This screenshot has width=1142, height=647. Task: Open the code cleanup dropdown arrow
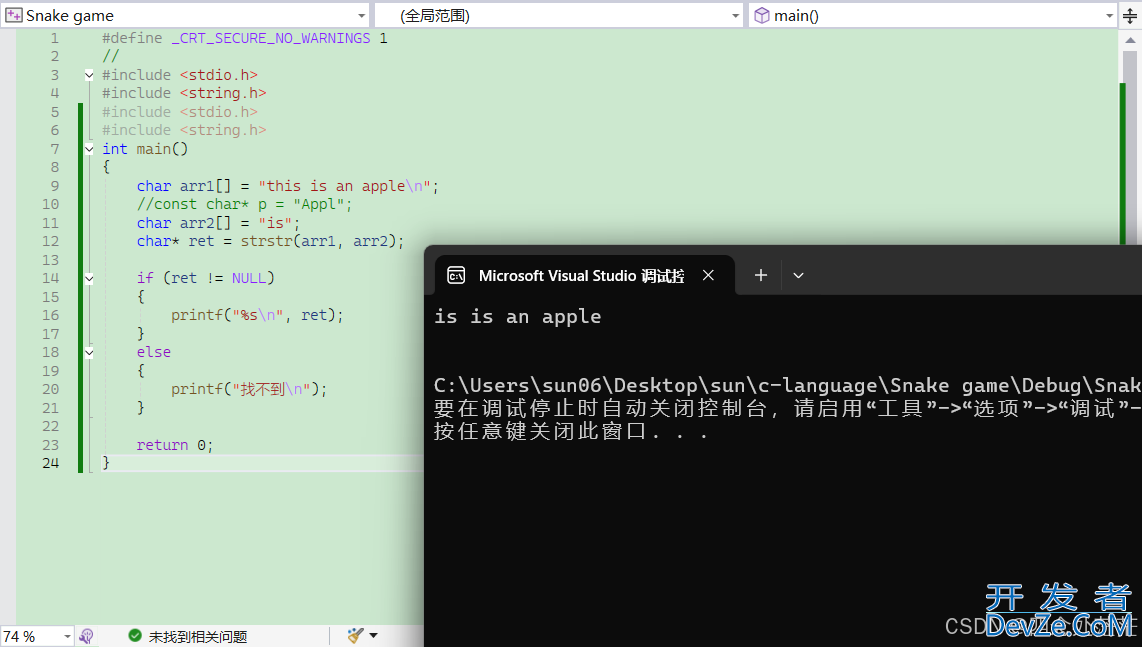click(x=374, y=635)
